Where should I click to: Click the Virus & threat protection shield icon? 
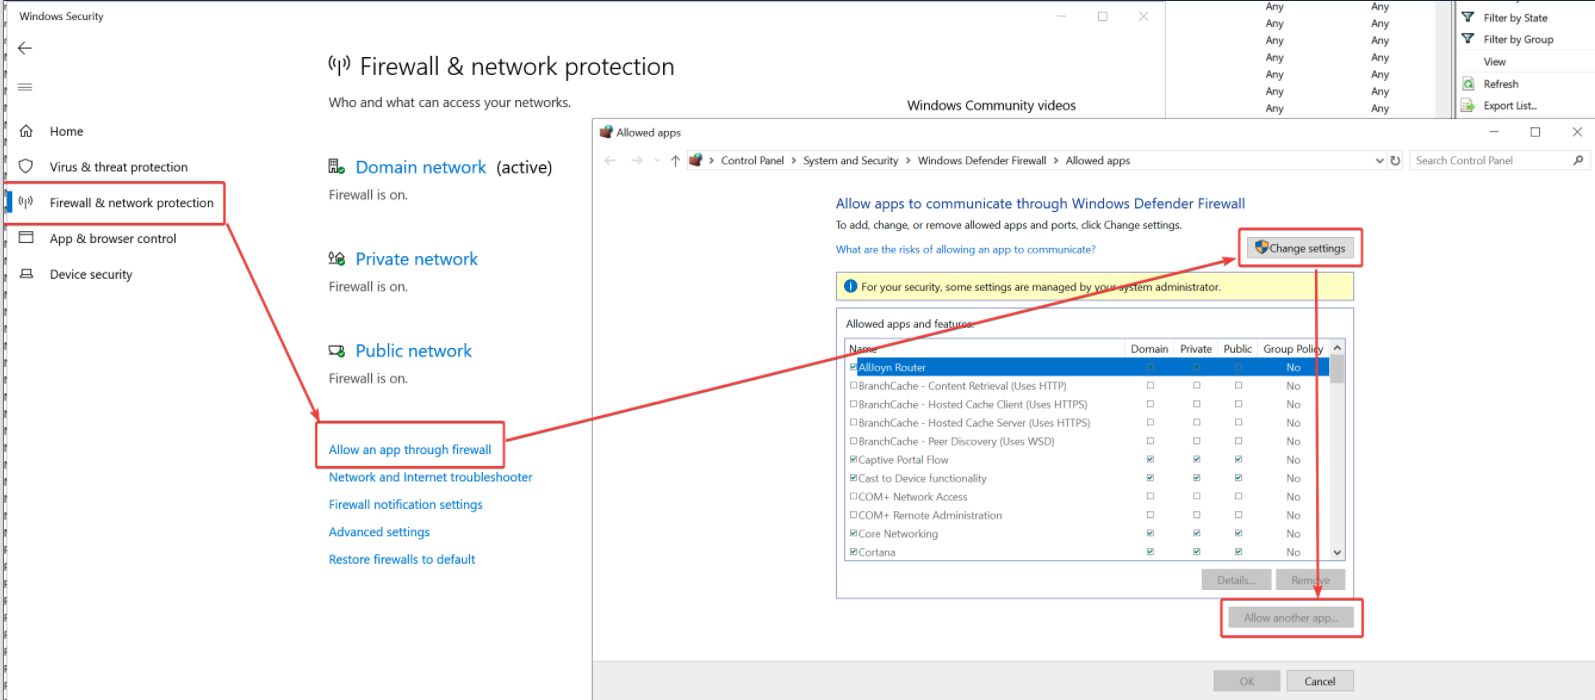click(x=26, y=166)
